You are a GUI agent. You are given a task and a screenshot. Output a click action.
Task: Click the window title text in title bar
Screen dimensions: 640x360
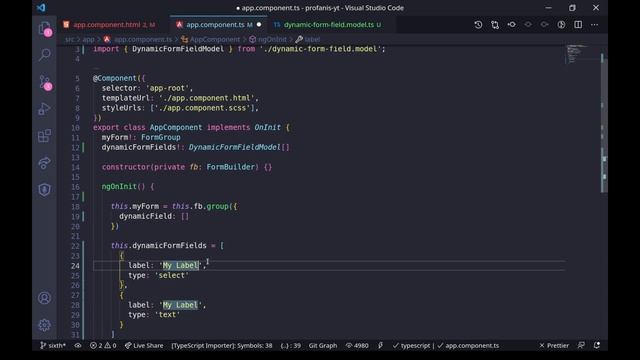click(320, 8)
